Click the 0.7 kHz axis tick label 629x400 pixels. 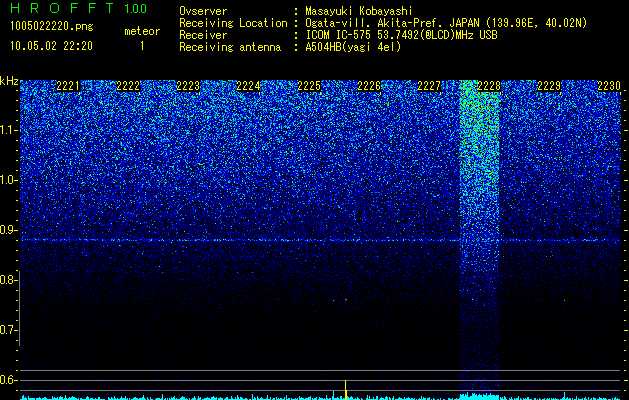tap(9, 331)
